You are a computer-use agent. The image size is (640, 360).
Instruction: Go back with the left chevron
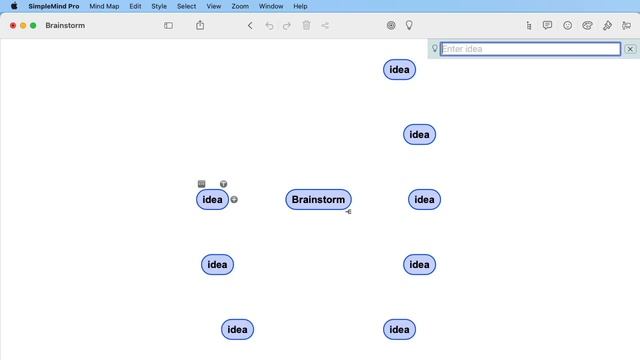coord(250,25)
